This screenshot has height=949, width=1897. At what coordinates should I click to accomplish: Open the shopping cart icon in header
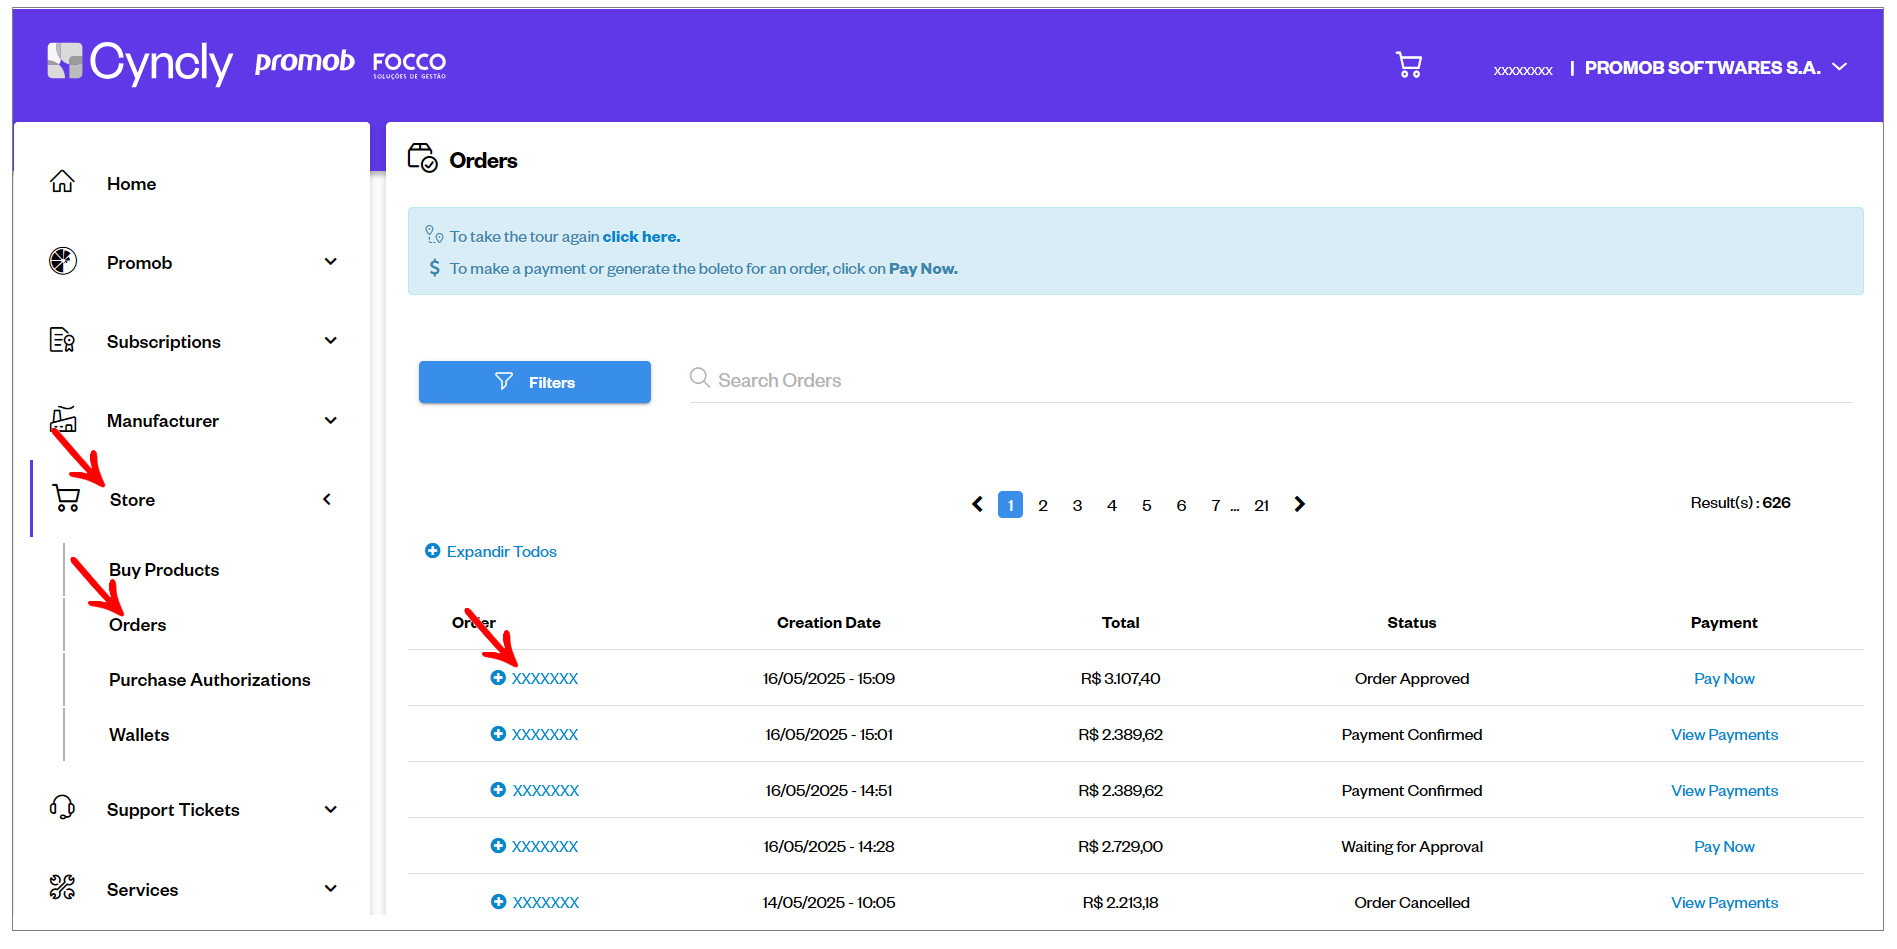click(x=1409, y=66)
